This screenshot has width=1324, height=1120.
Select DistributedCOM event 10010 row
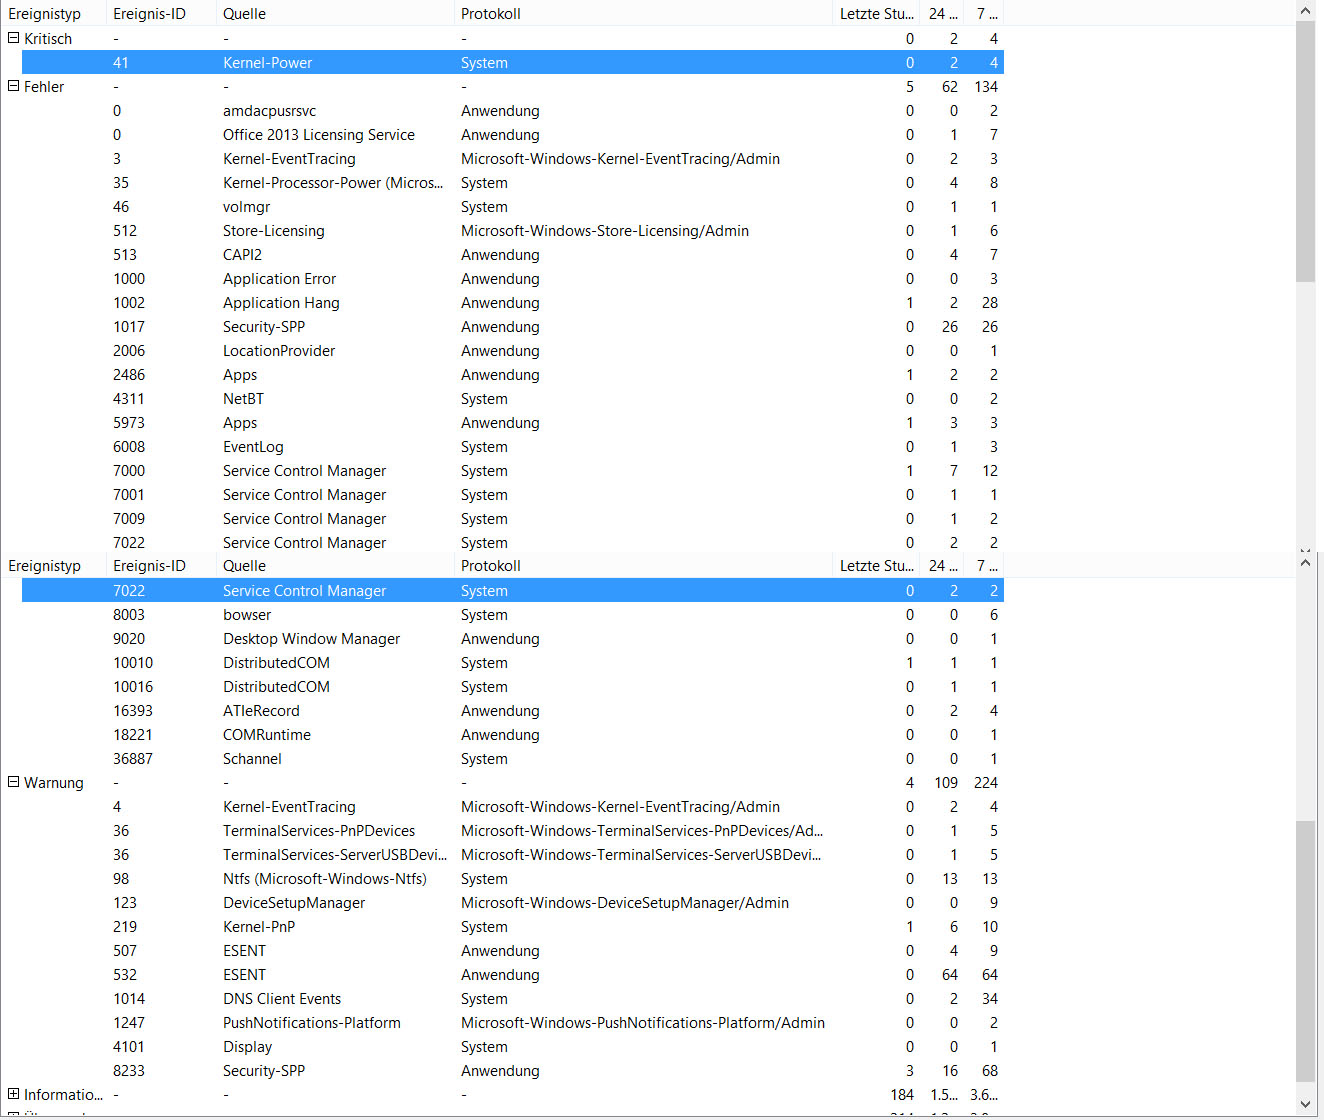coord(512,662)
